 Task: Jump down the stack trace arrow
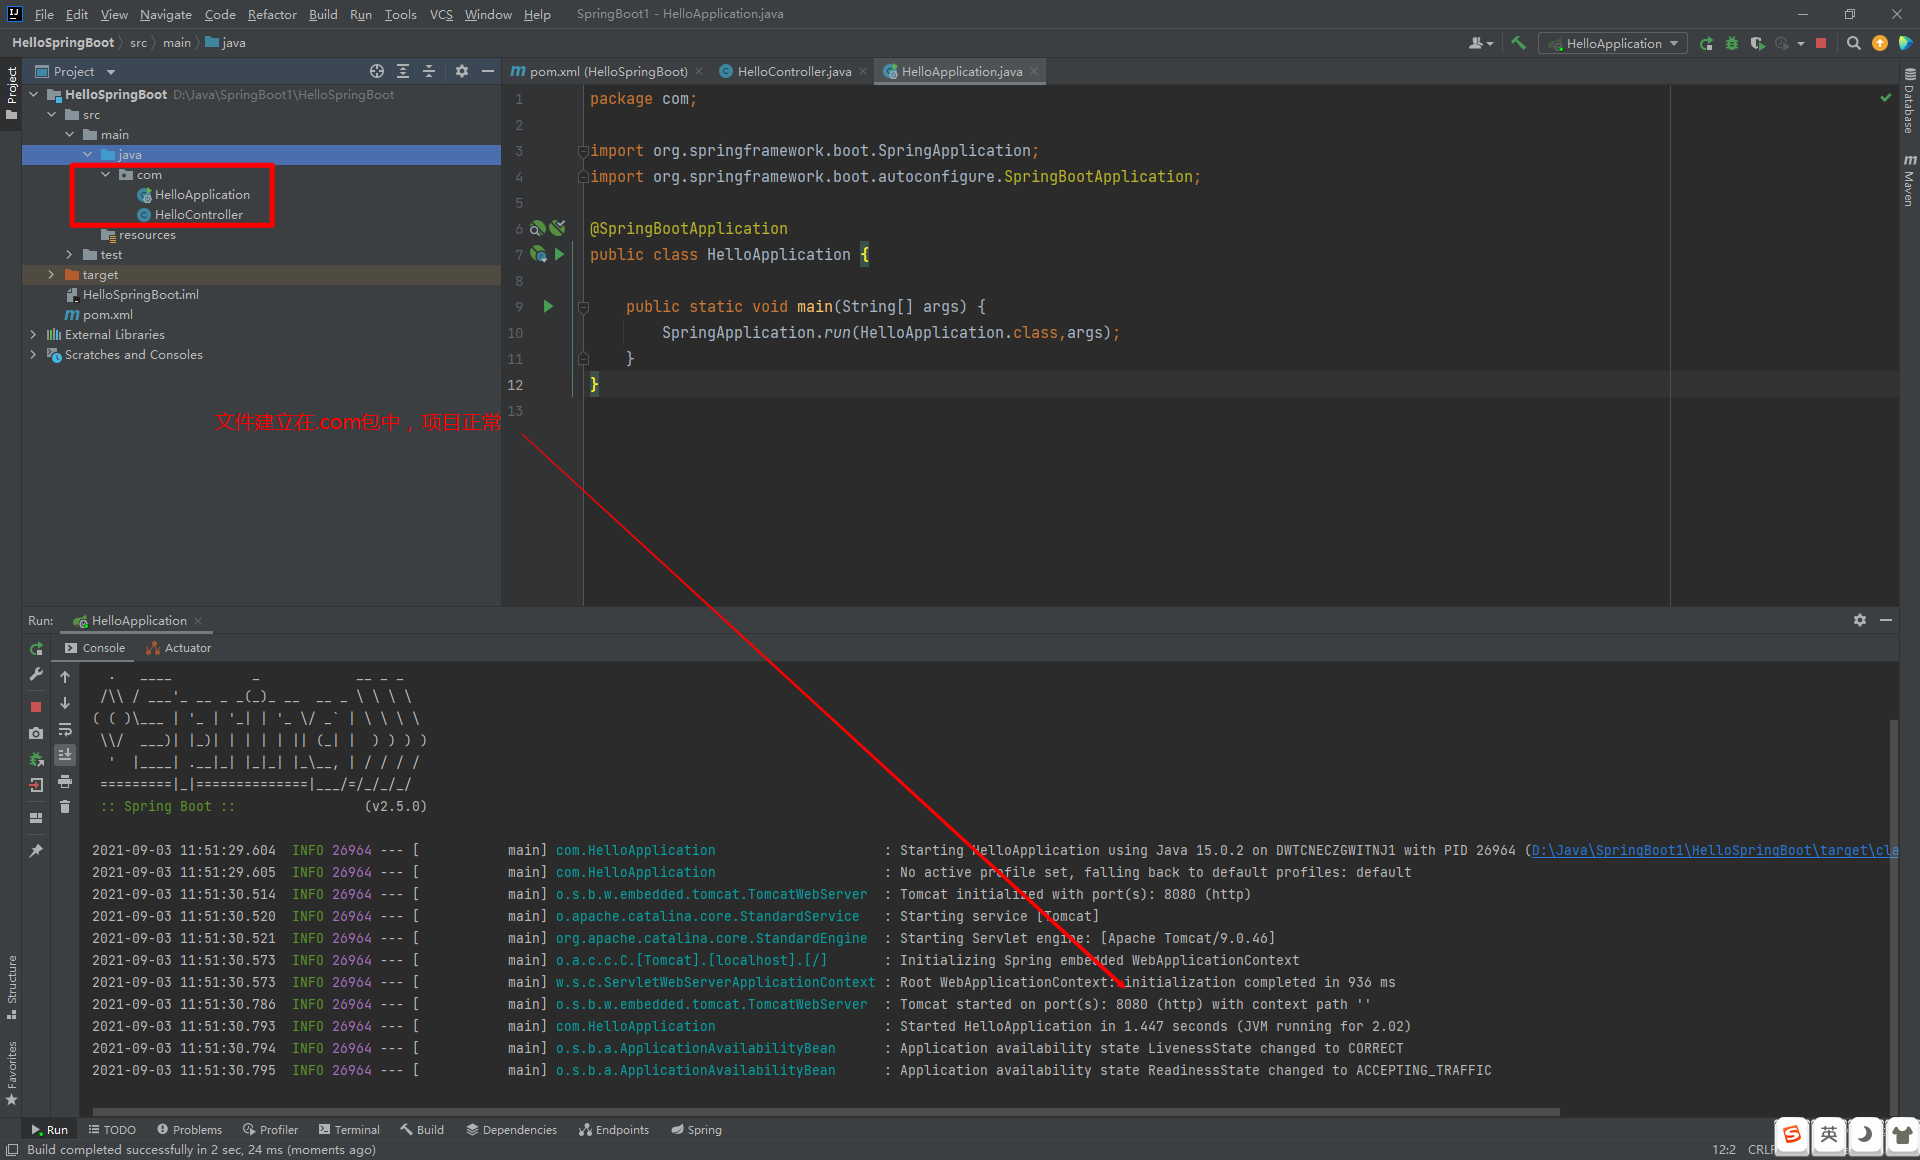pos(65,703)
